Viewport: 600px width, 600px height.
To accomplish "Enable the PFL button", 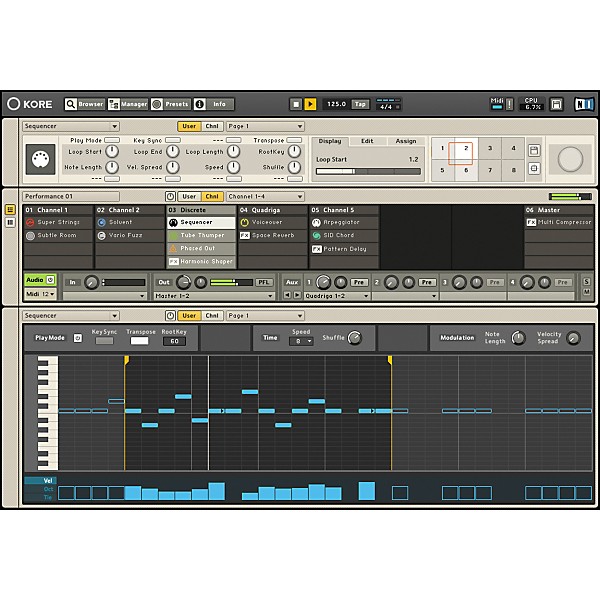I will (263, 282).
